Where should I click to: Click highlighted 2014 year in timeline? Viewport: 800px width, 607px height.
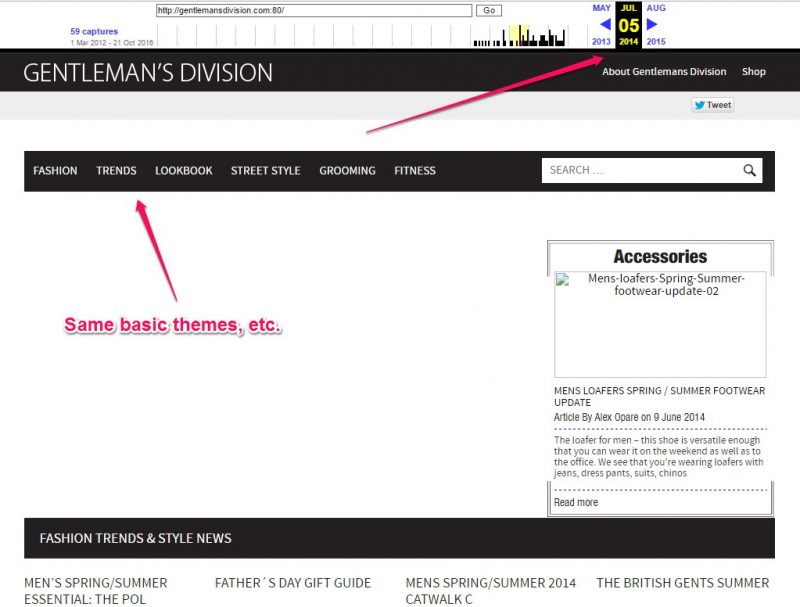pyautogui.click(x=629, y=42)
